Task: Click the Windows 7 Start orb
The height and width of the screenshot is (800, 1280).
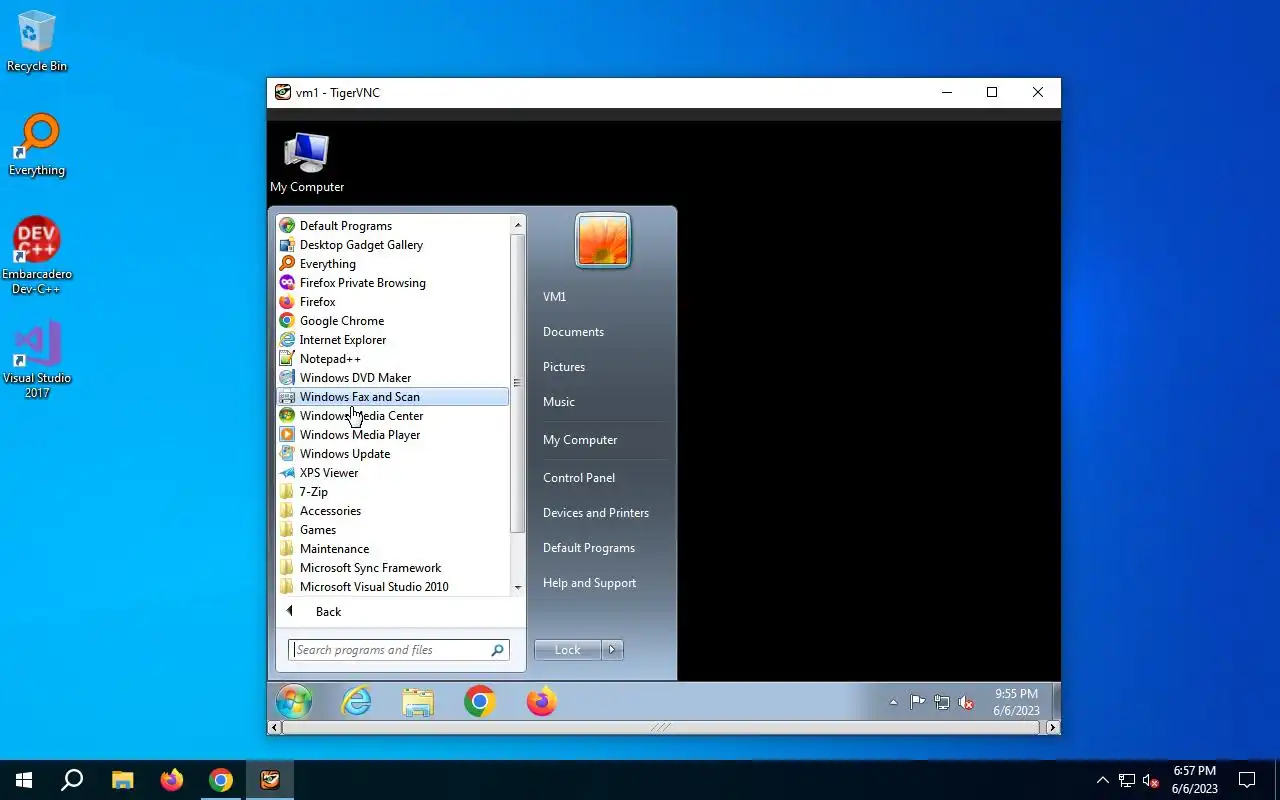Action: pyautogui.click(x=294, y=702)
